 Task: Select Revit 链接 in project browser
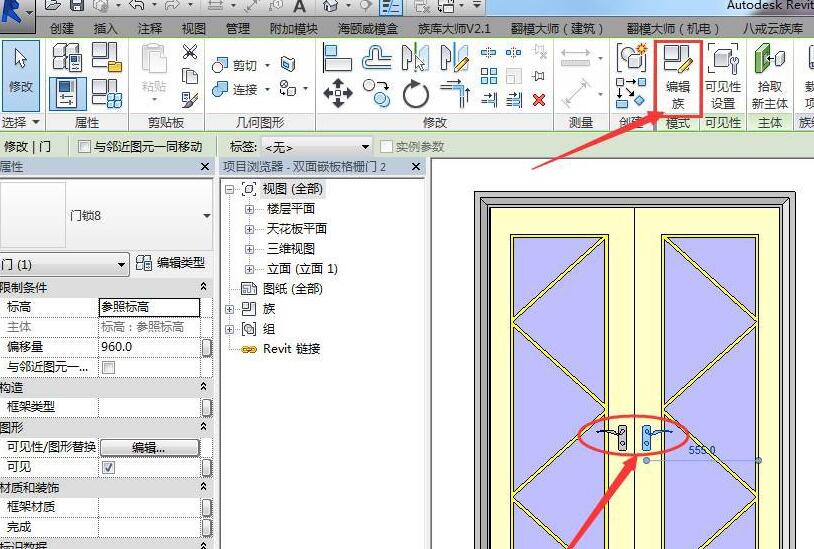[x=291, y=349]
